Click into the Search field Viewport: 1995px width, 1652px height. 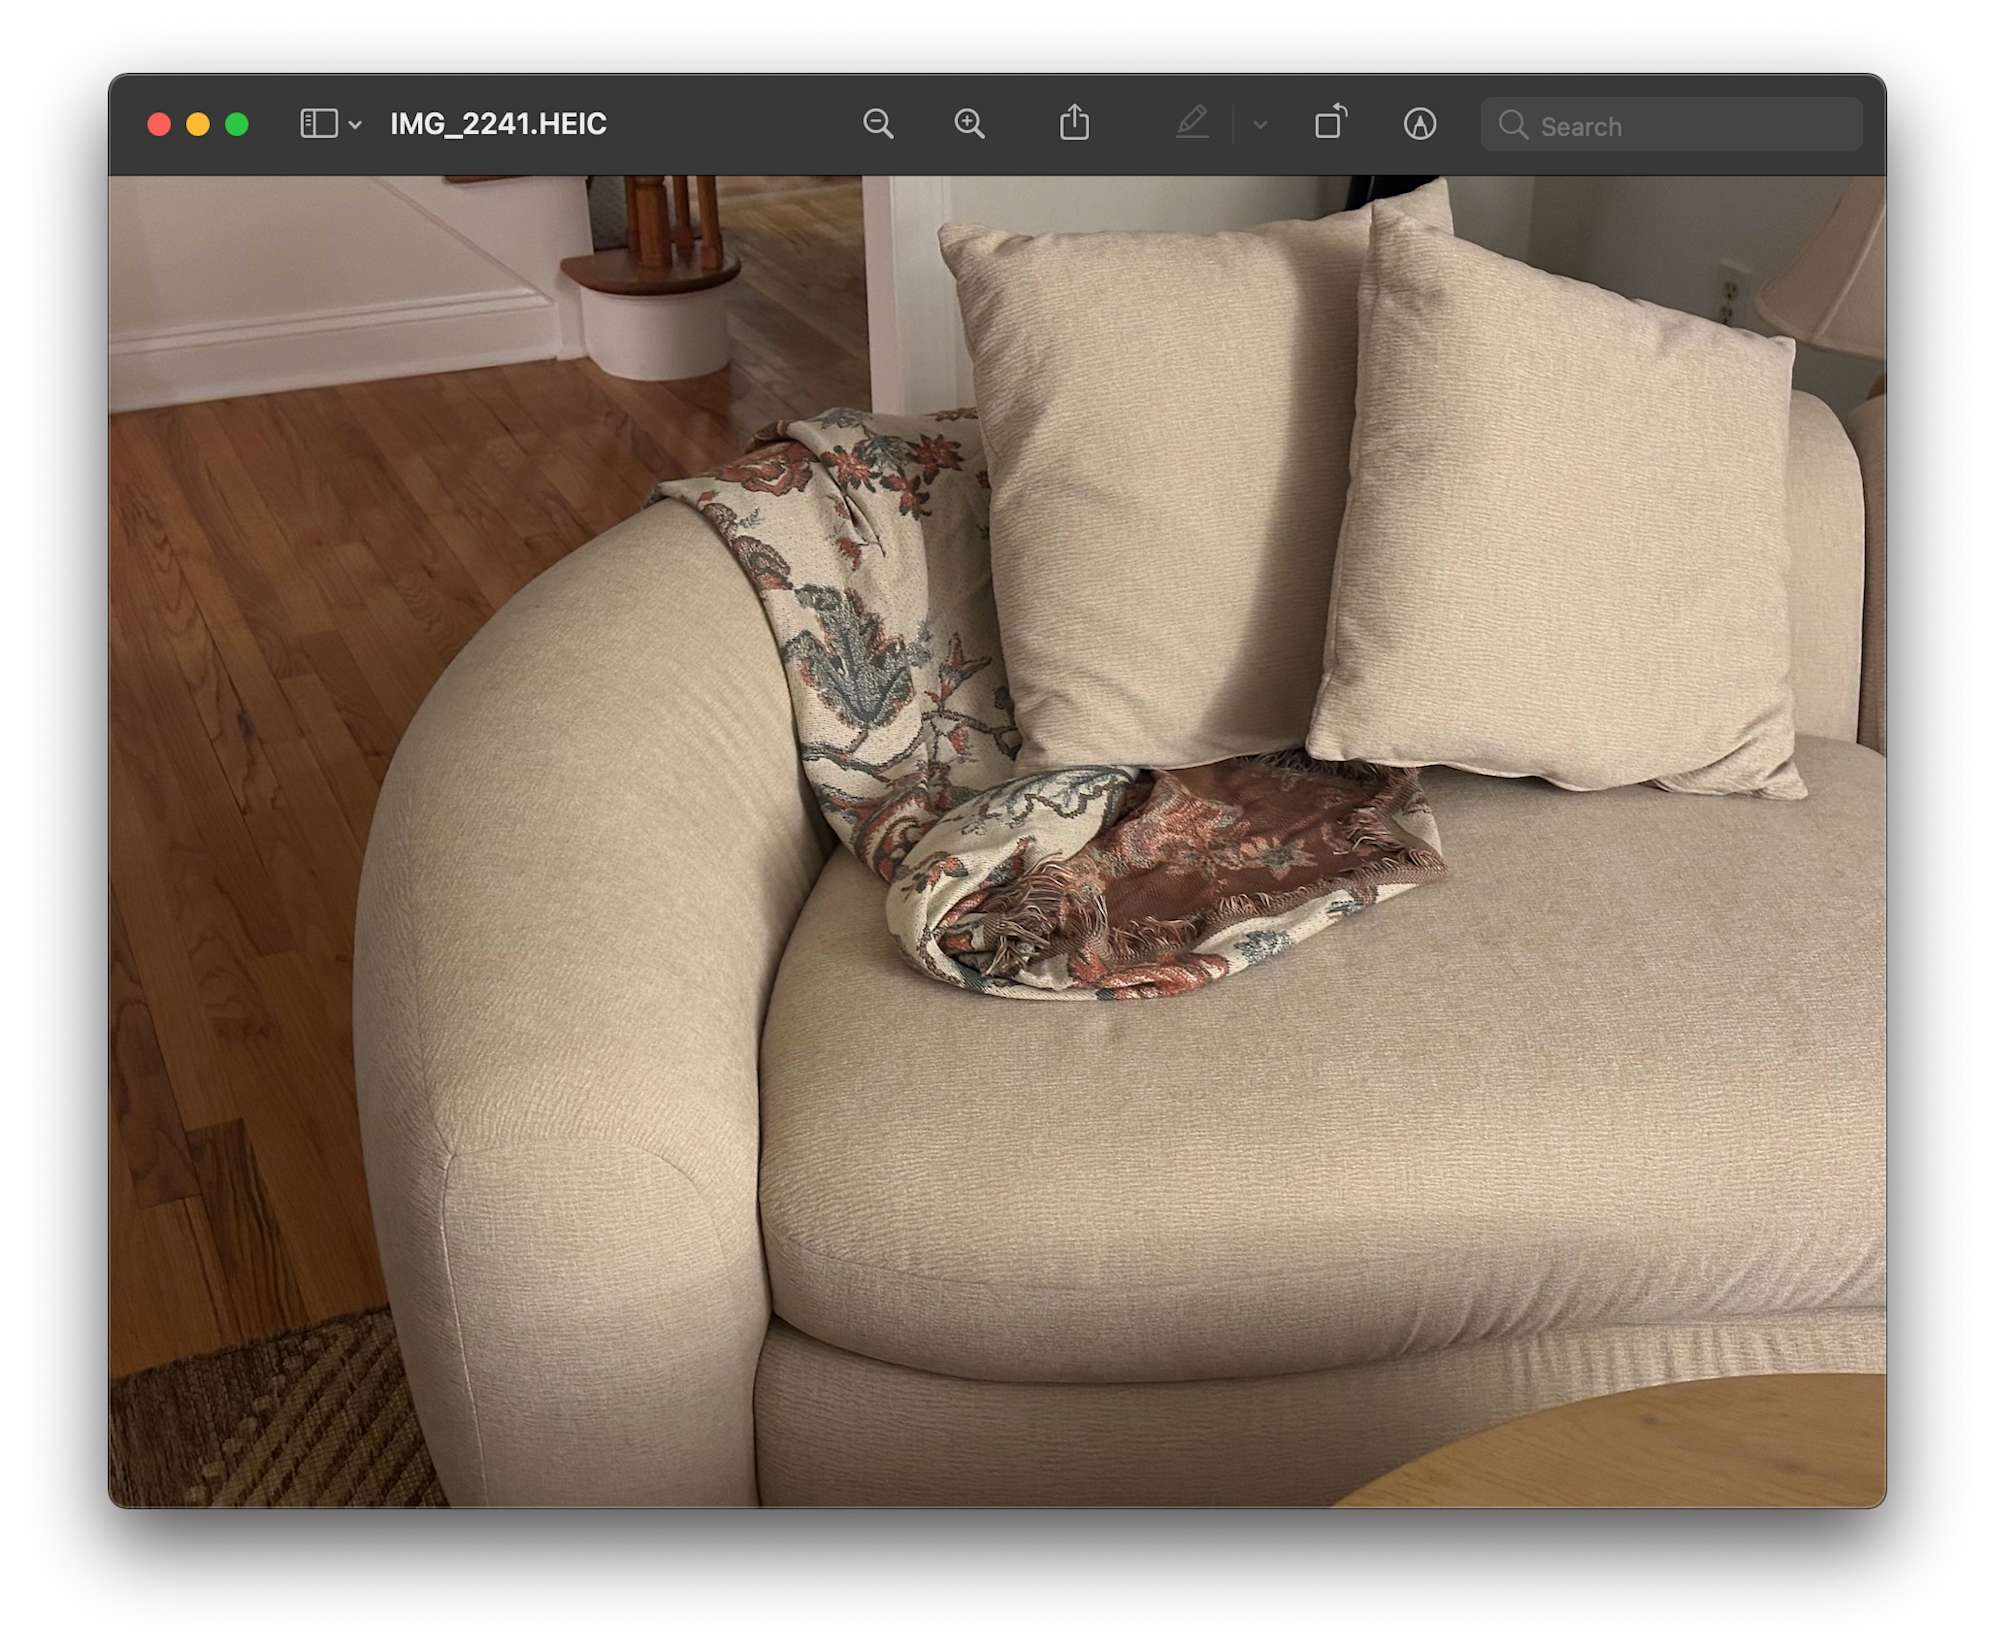tap(1671, 125)
